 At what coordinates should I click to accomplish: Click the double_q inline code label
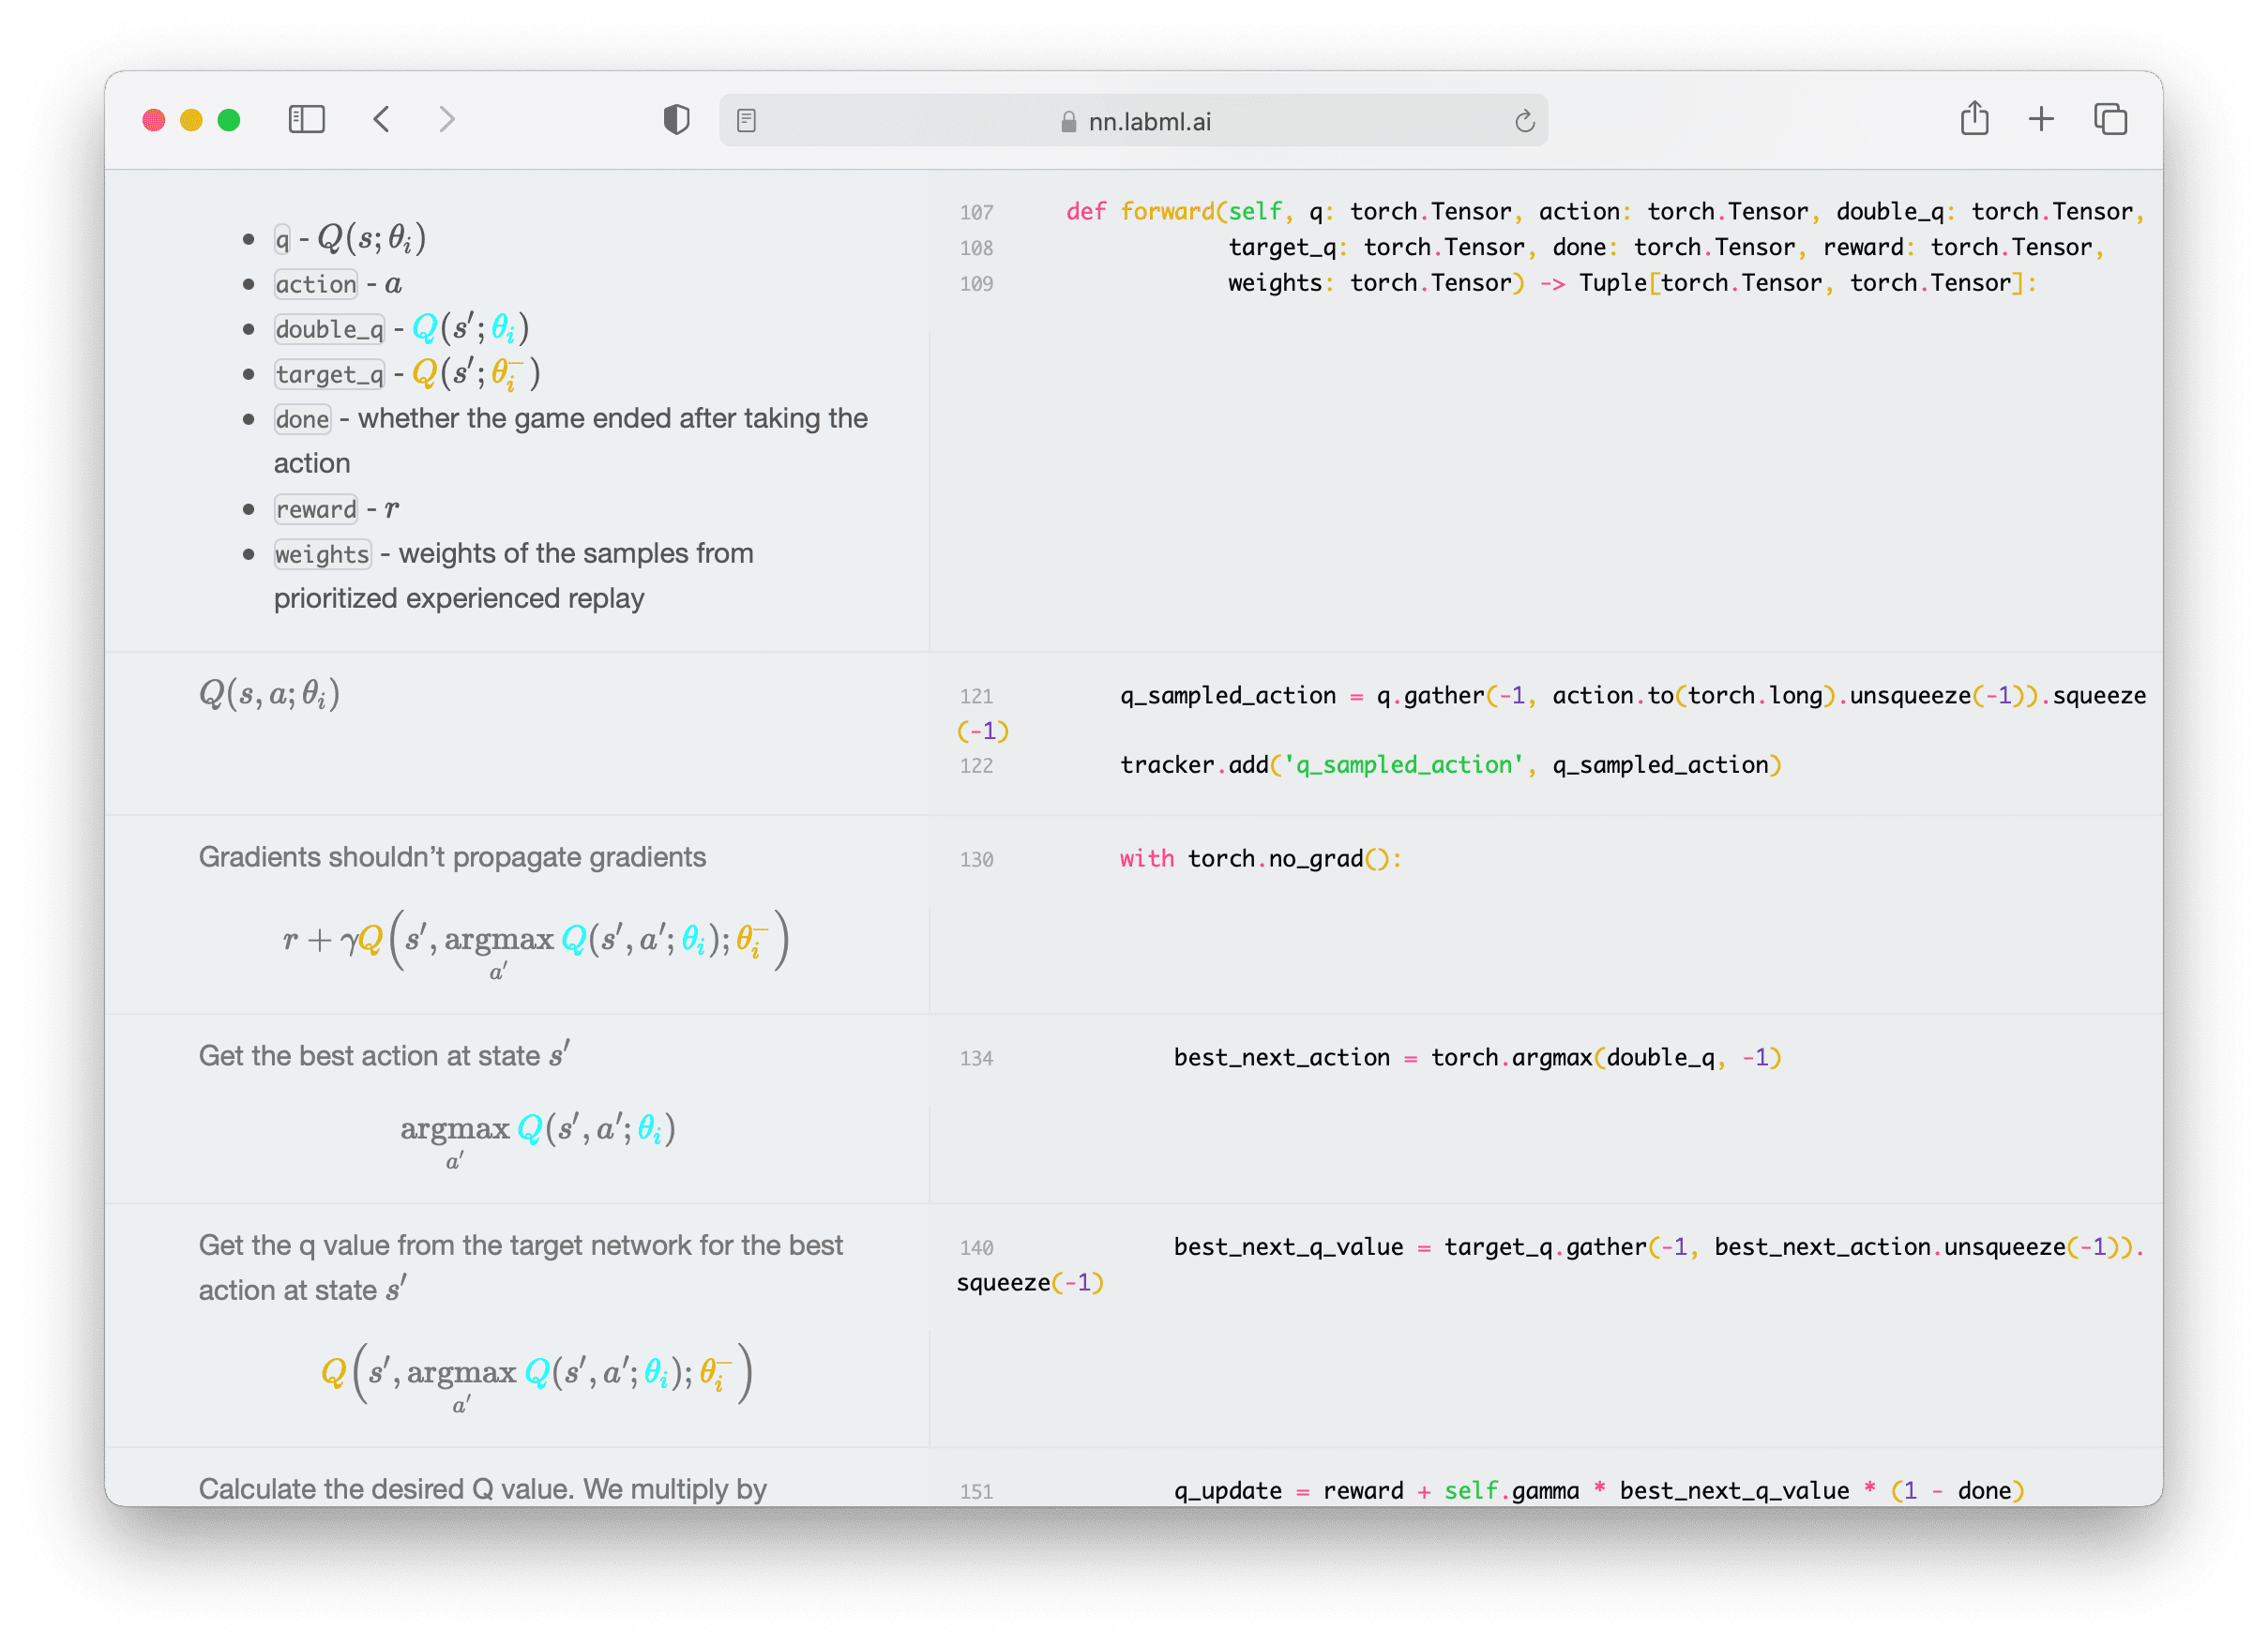tap(329, 329)
